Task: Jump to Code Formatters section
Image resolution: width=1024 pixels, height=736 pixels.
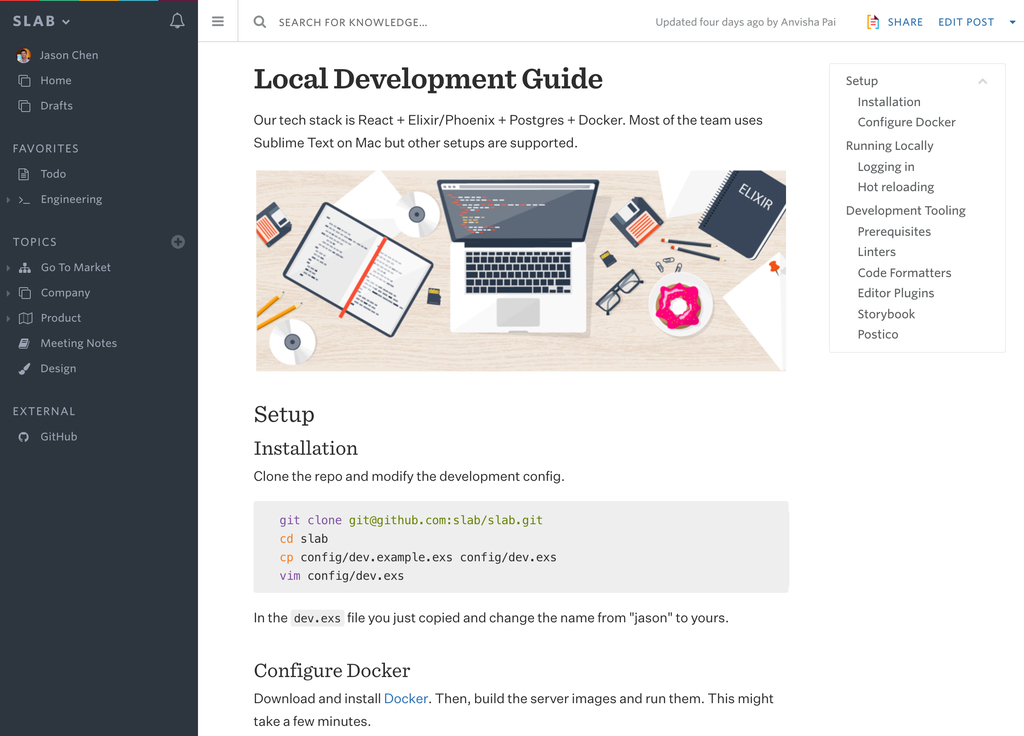Action: (x=904, y=273)
